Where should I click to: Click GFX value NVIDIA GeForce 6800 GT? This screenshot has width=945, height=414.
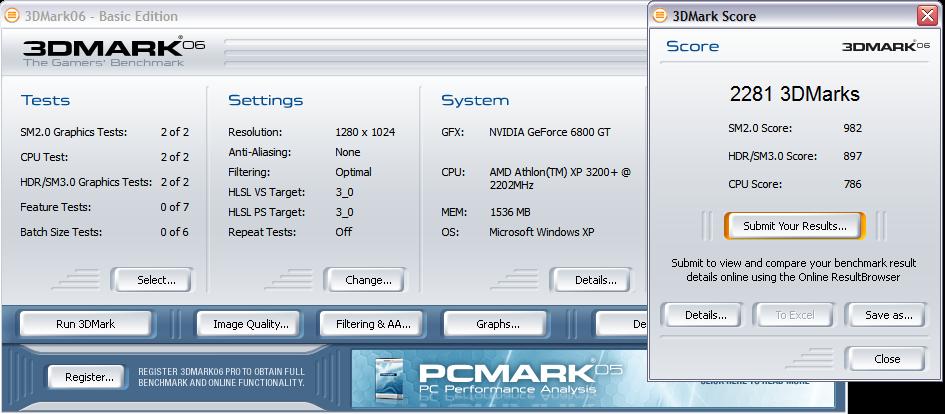[550, 132]
